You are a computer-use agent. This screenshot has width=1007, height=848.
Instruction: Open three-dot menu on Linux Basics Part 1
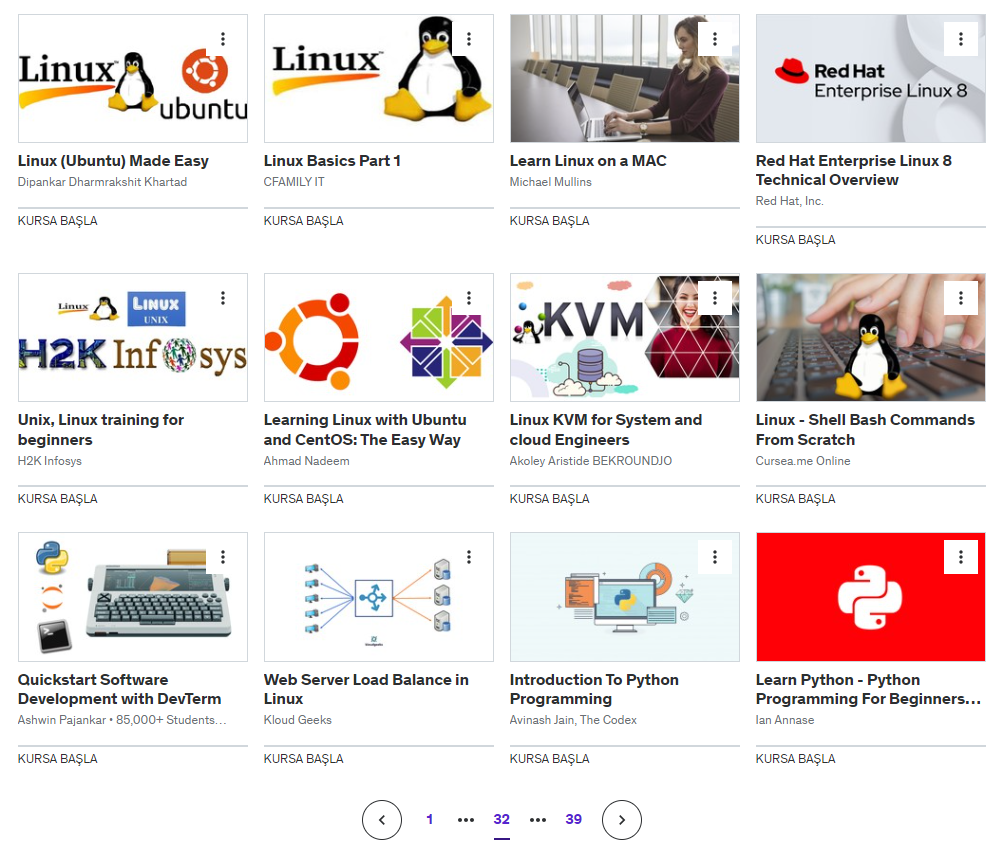tap(469, 39)
